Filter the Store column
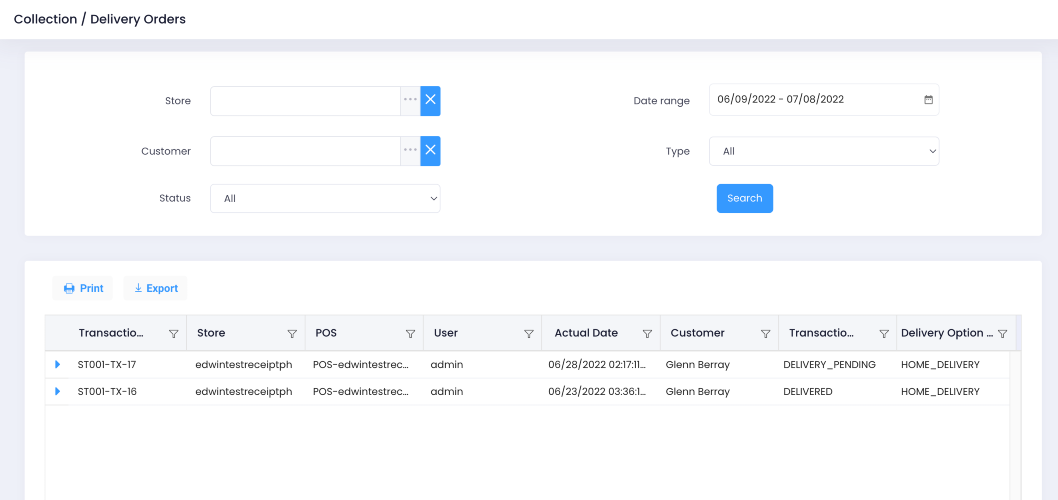Image resolution: width=1058 pixels, height=500 pixels. [292, 333]
